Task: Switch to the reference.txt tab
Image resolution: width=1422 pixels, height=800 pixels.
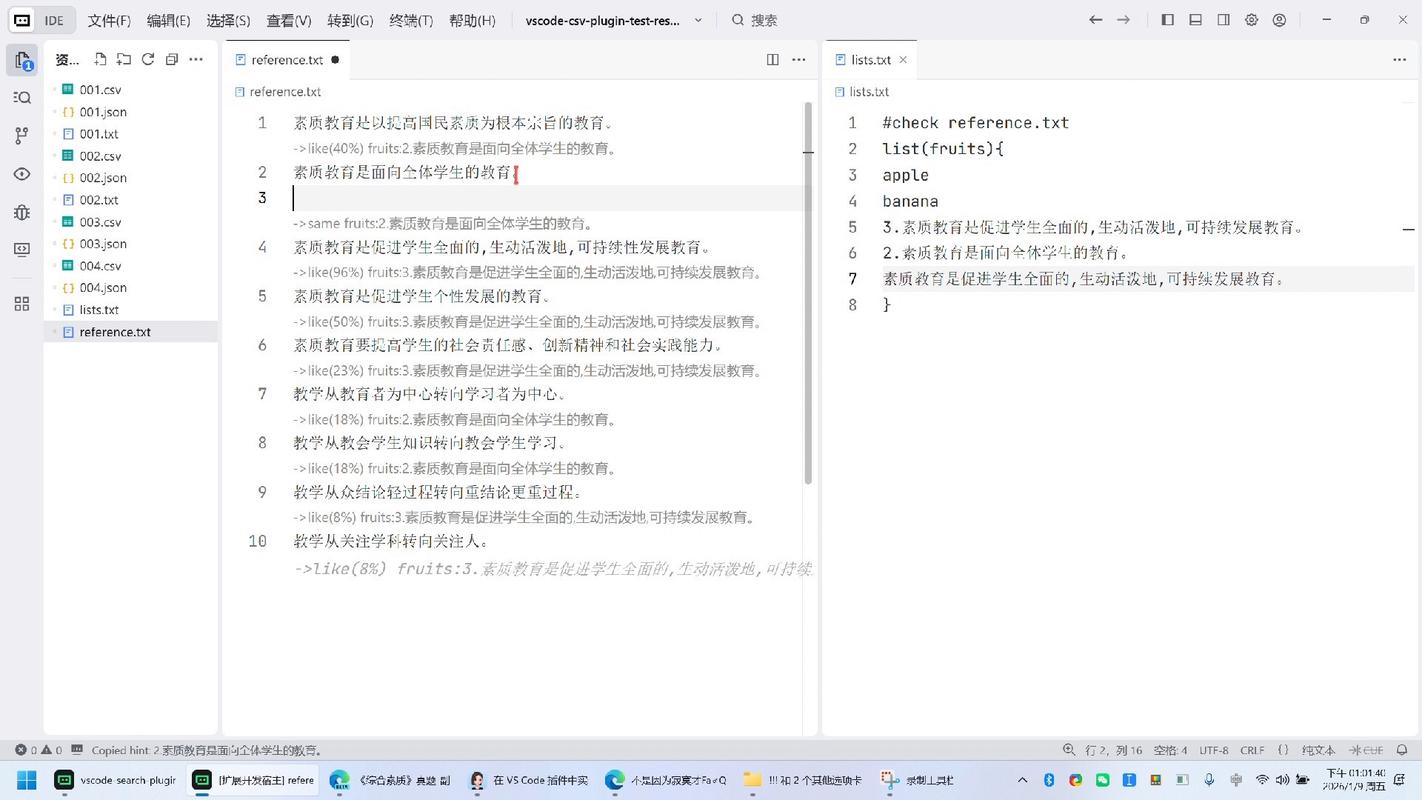Action: [286, 60]
